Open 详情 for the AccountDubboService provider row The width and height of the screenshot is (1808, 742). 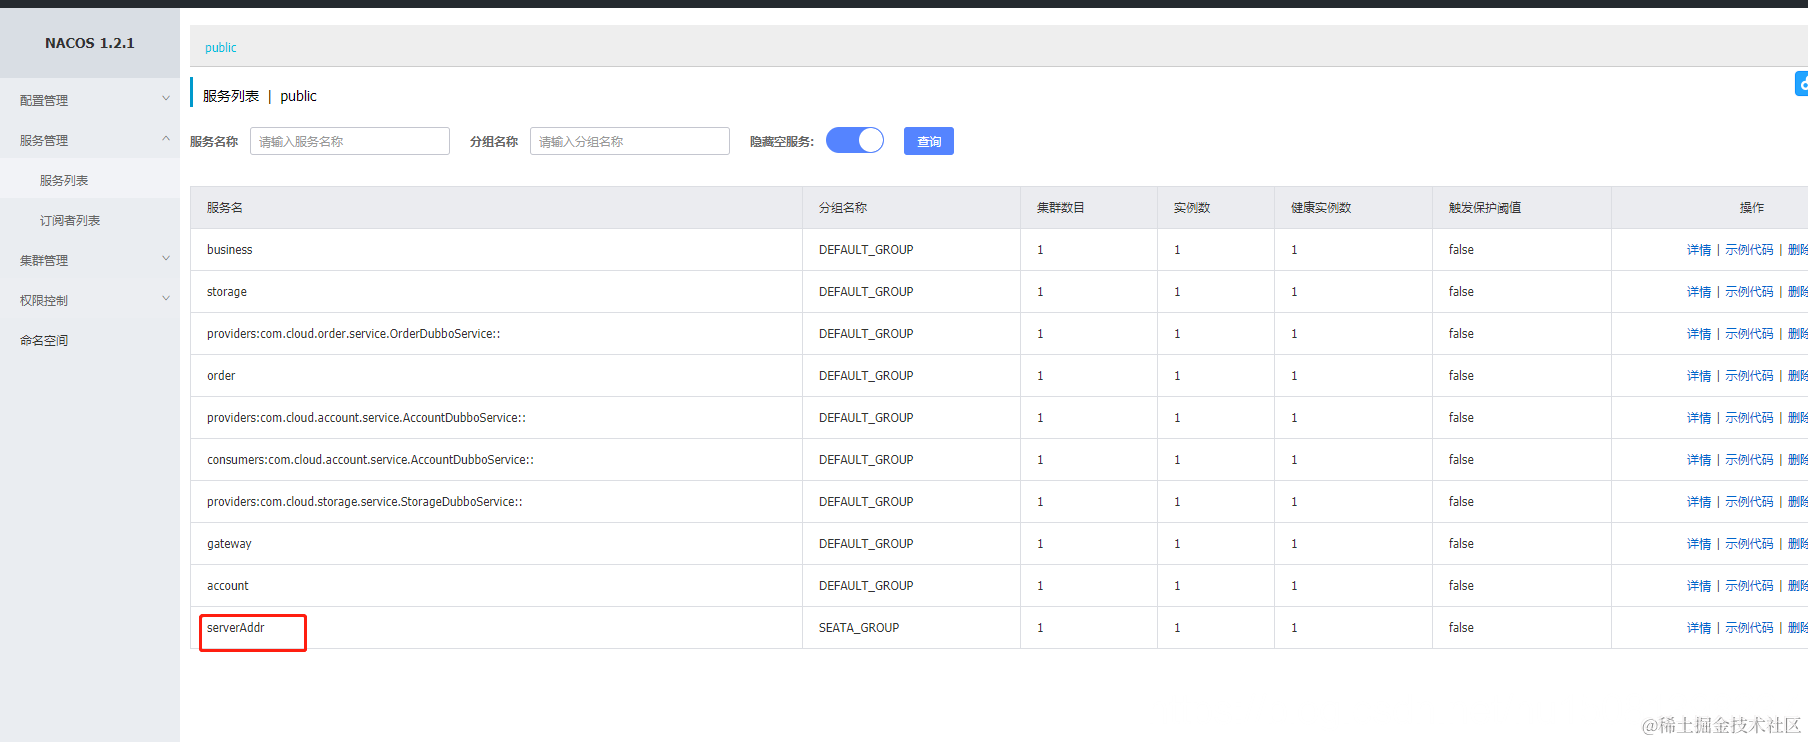(x=1699, y=418)
